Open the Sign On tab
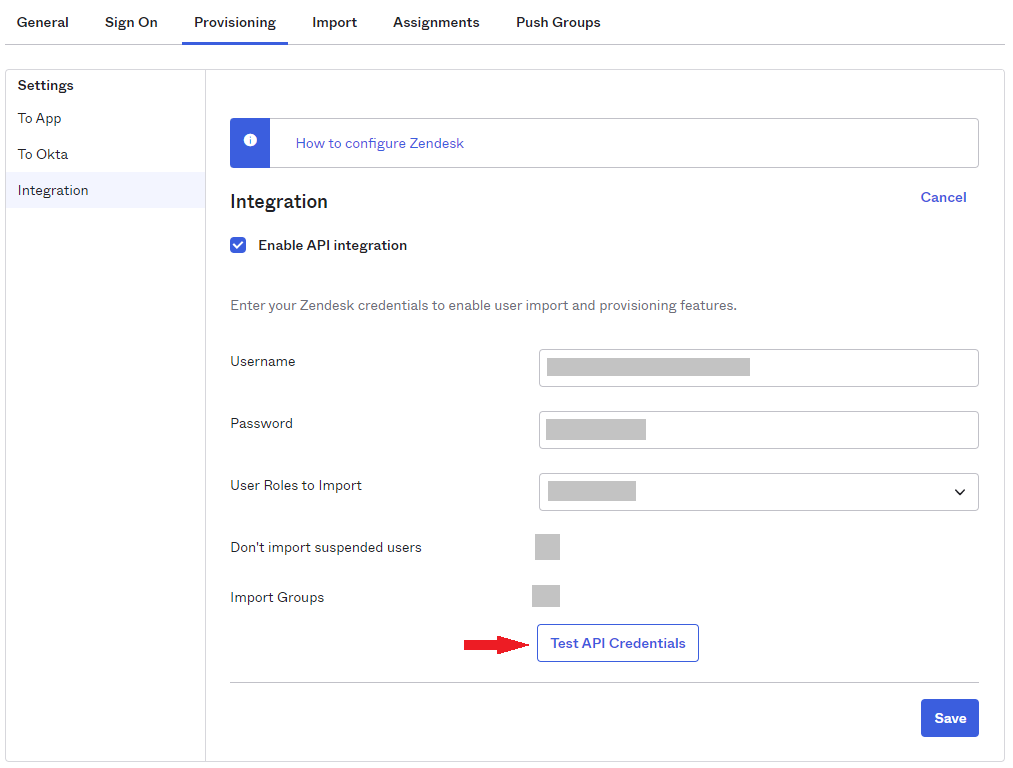The width and height of the screenshot is (1013, 768). pos(130,22)
